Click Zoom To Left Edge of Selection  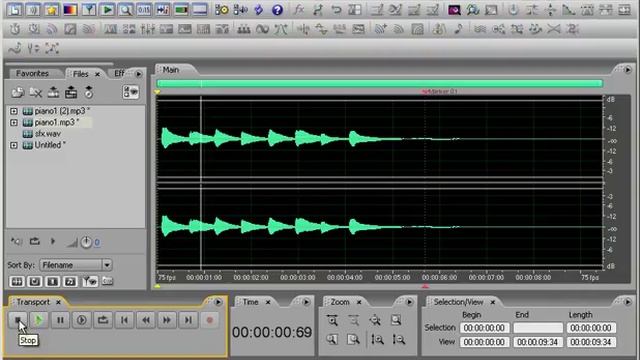click(x=332, y=339)
